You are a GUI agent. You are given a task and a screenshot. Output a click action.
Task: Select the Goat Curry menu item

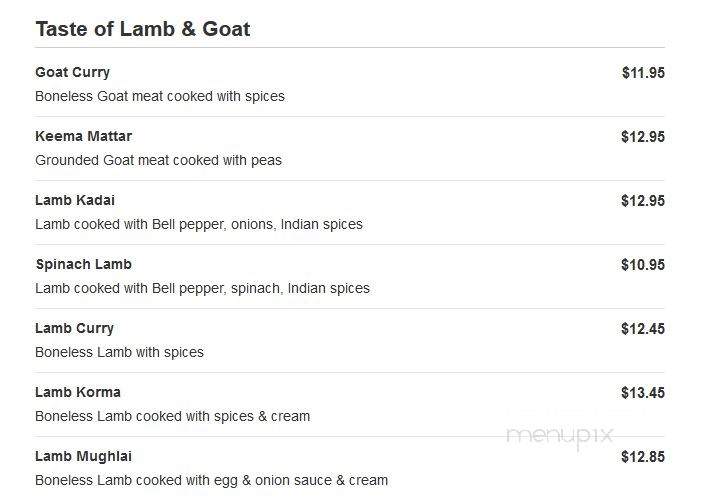tap(73, 72)
